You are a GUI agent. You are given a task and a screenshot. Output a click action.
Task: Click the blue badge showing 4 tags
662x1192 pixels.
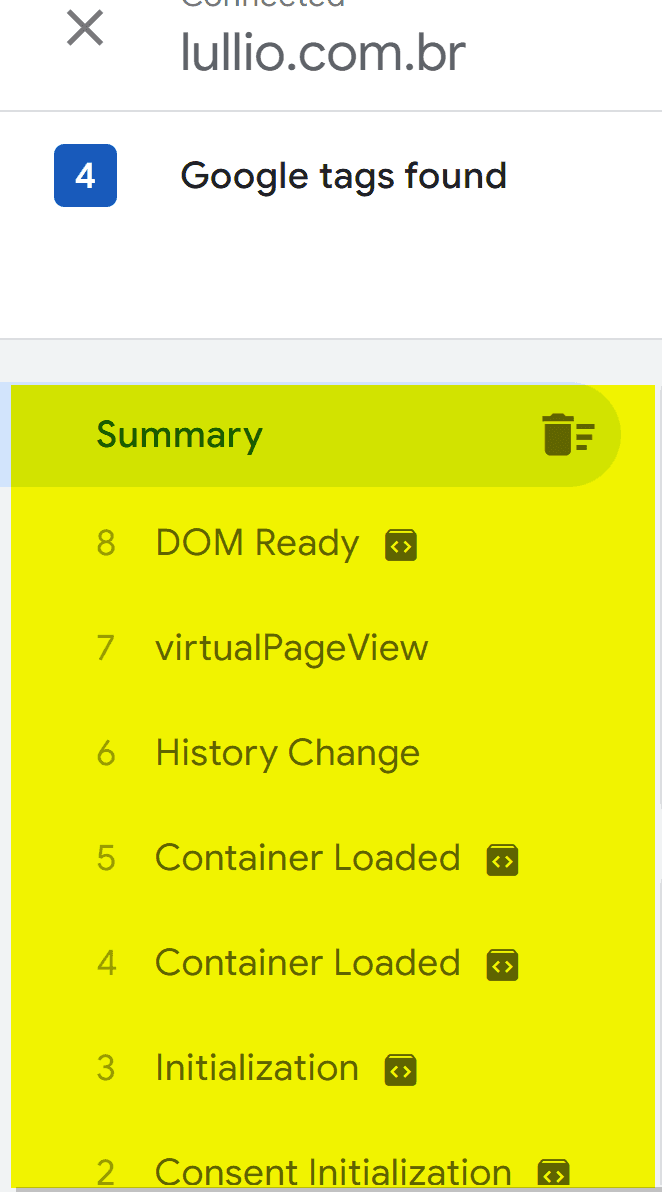point(85,176)
